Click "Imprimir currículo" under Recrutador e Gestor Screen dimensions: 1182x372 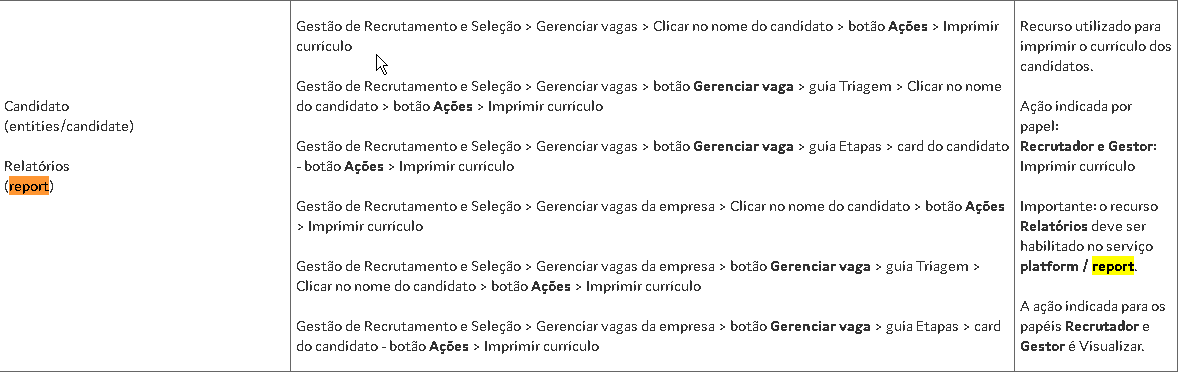[1077, 166]
